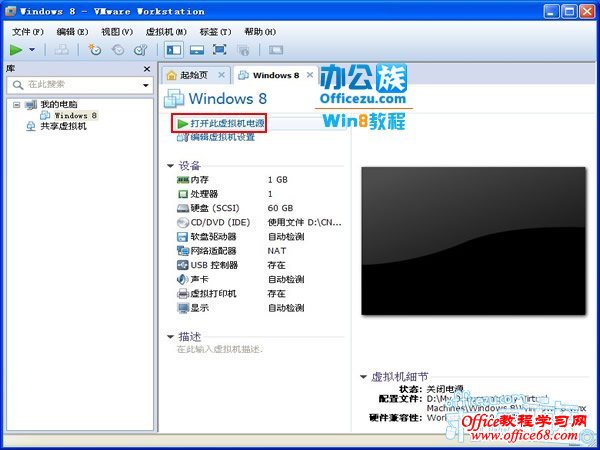Open the 虚拟机(M) menu
The image size is (600, 450).
pos(166,32)
